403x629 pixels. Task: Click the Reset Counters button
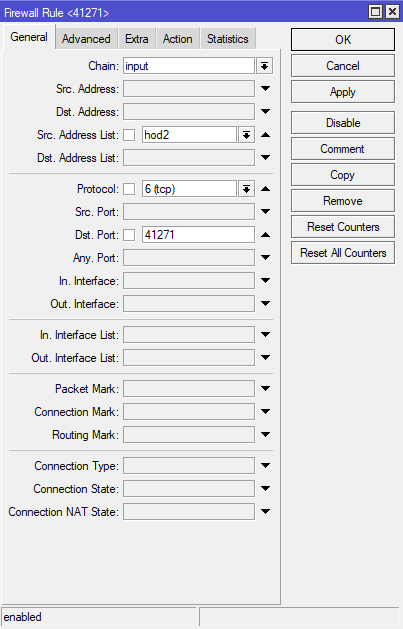(x=343, y=227)
